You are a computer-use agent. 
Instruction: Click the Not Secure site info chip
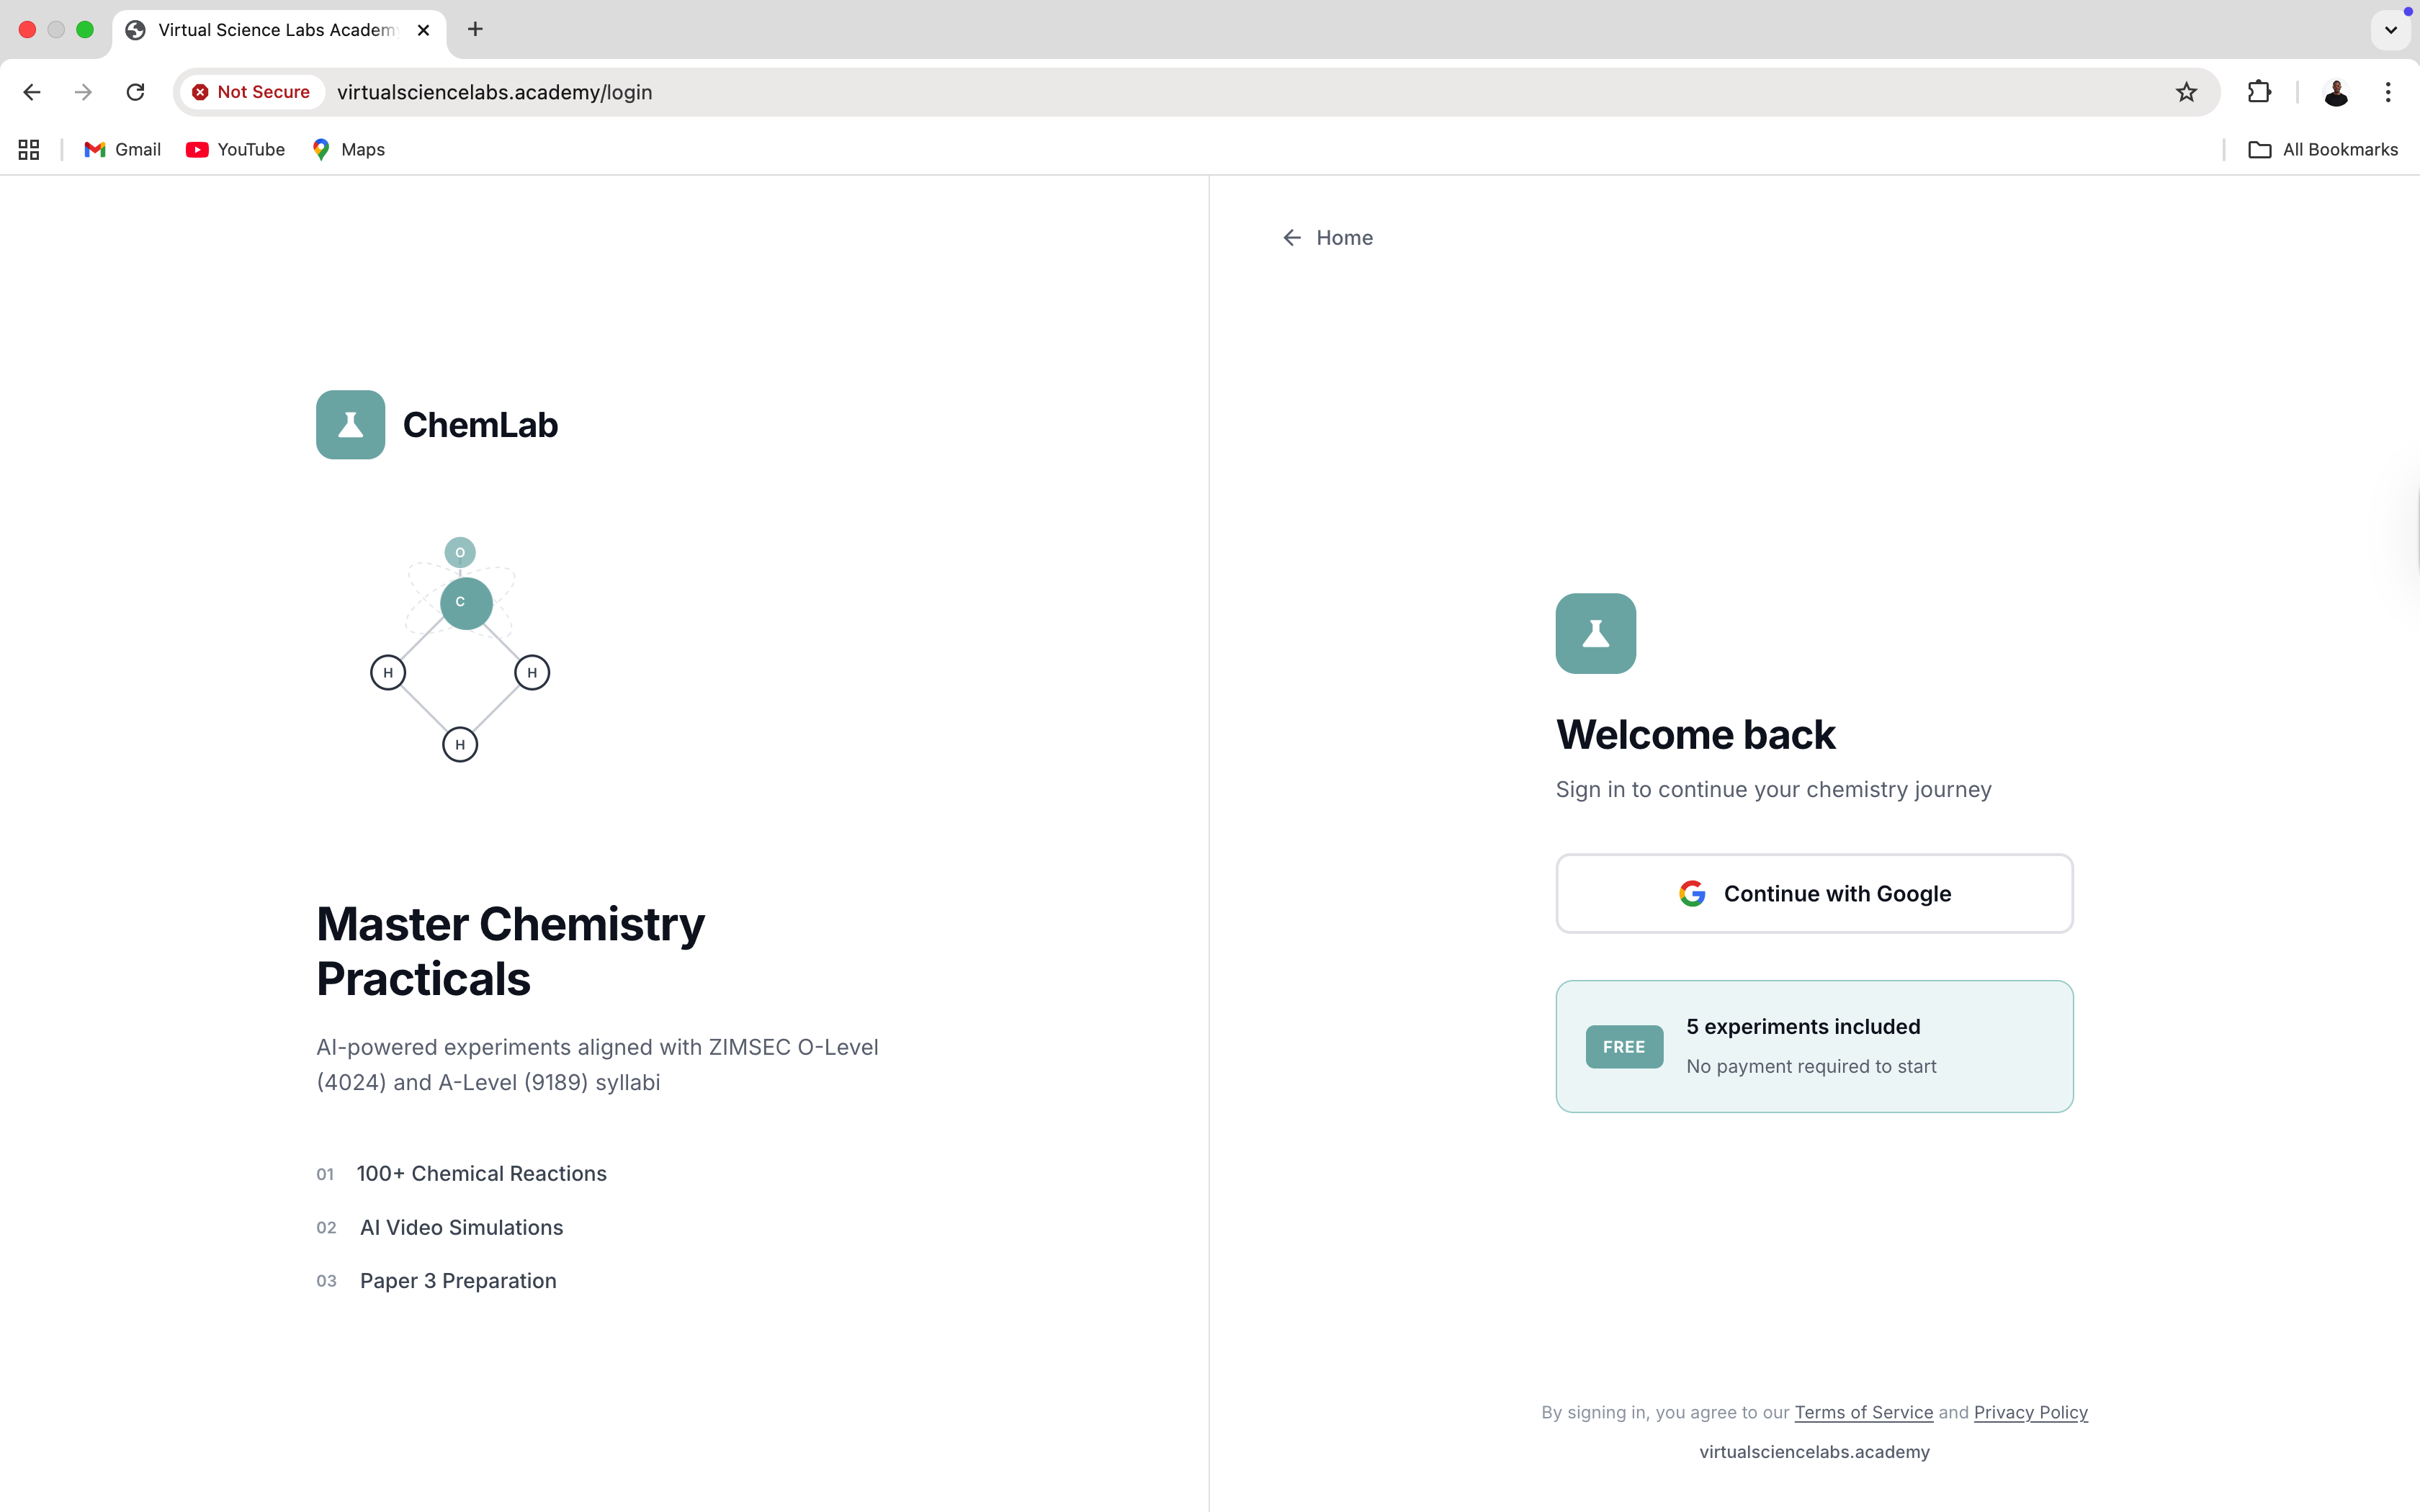[x=252, y=92]
